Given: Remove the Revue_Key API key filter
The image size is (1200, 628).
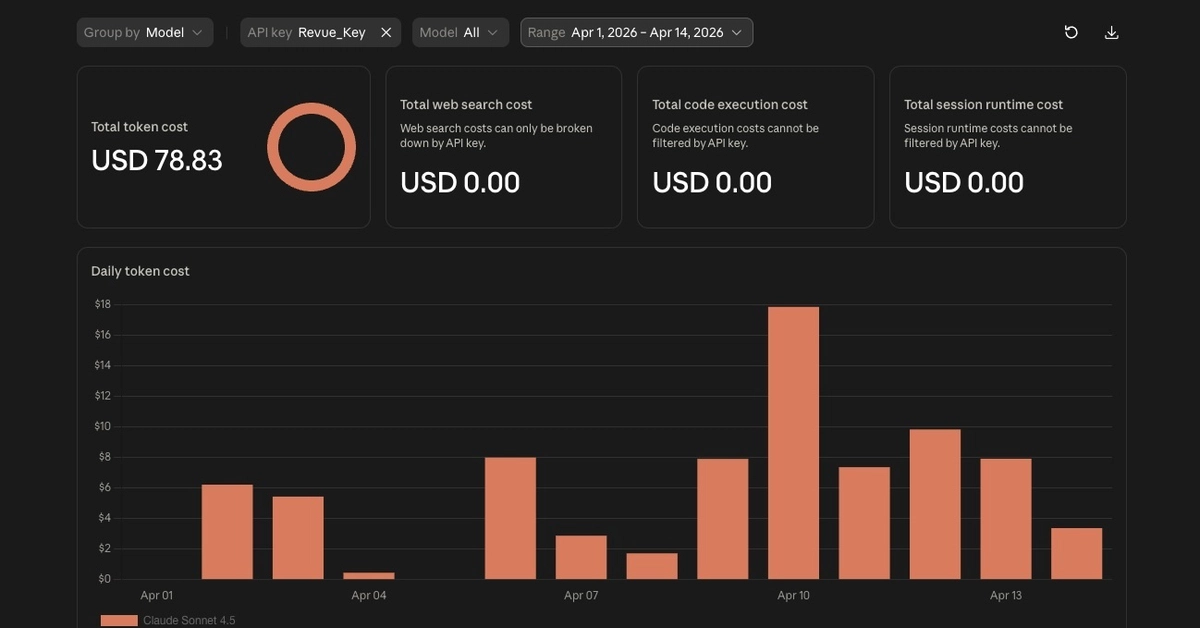Looking at the screenshot, I should click(386, 32).
